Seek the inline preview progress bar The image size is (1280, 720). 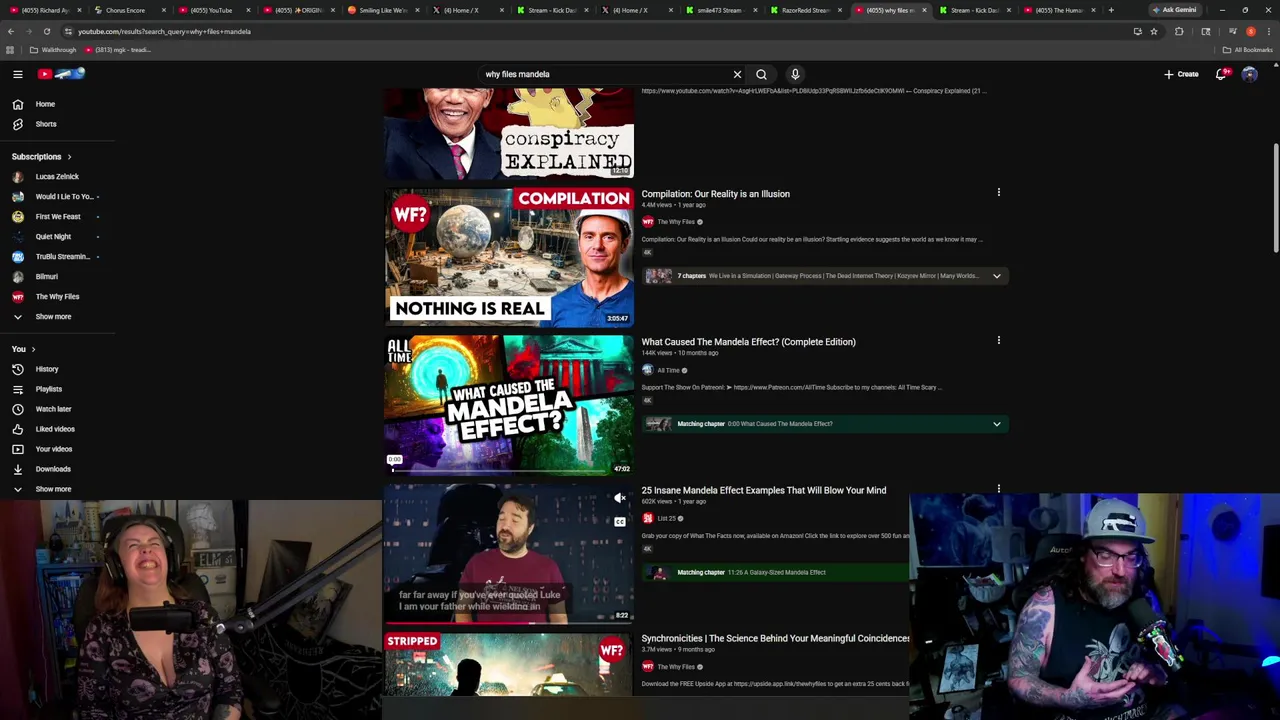click(509, 622)
